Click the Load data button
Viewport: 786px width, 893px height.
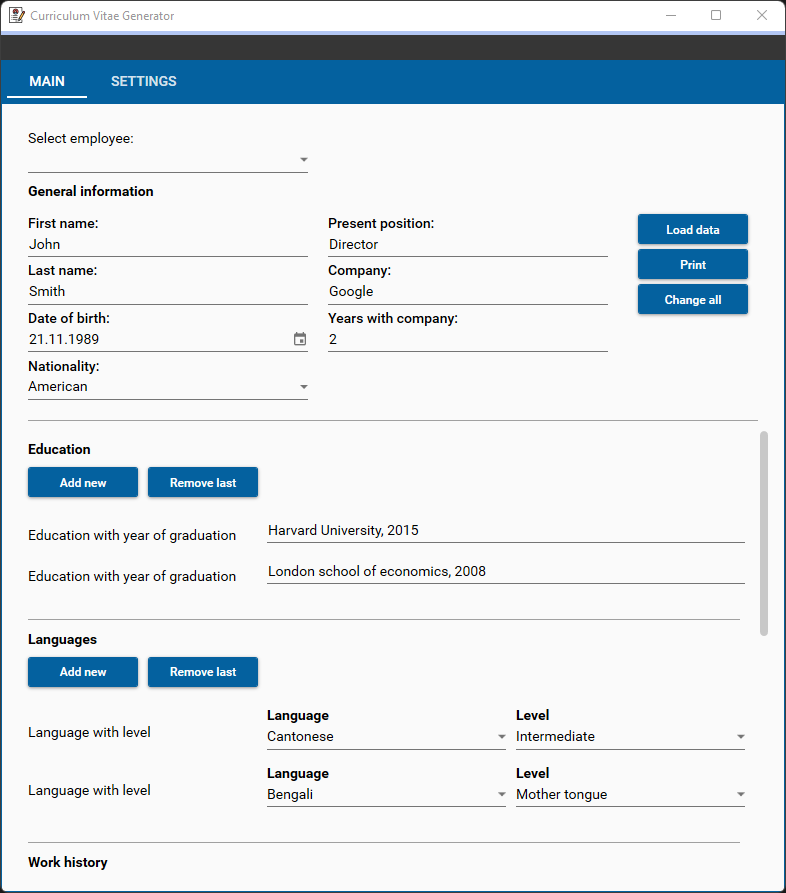tap(693, 230)
